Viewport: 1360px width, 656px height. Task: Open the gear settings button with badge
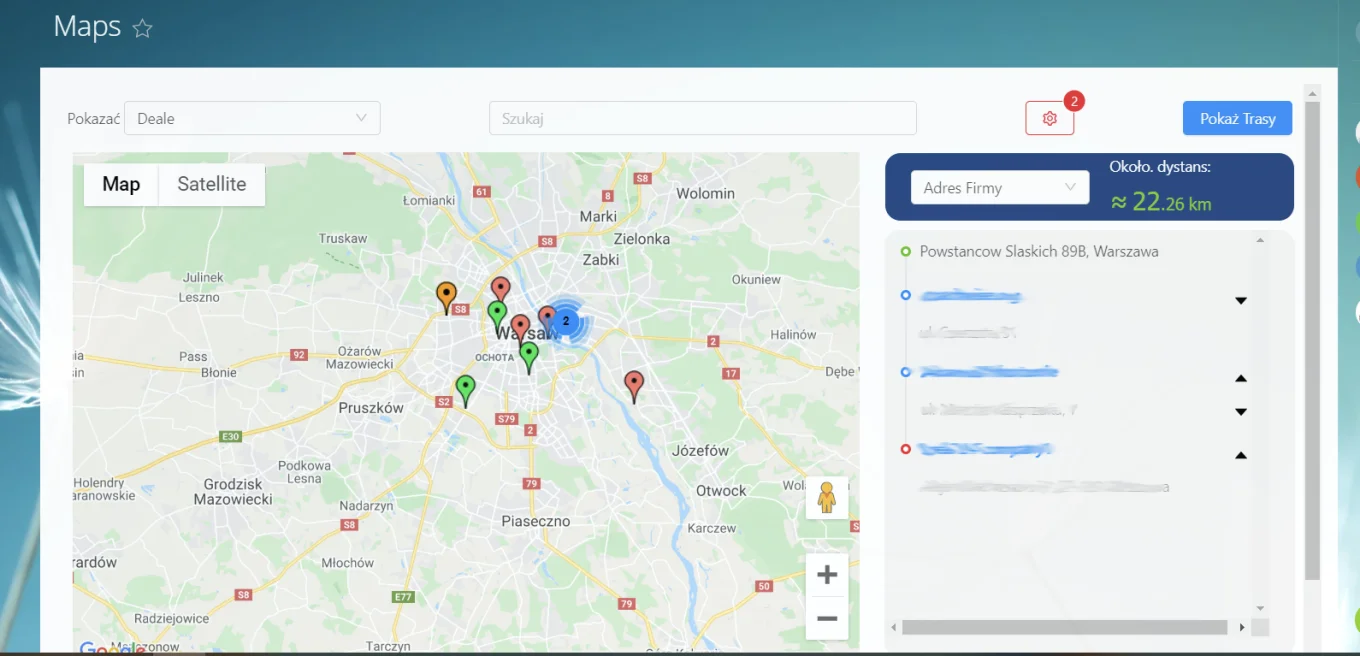pos(1049,118)
